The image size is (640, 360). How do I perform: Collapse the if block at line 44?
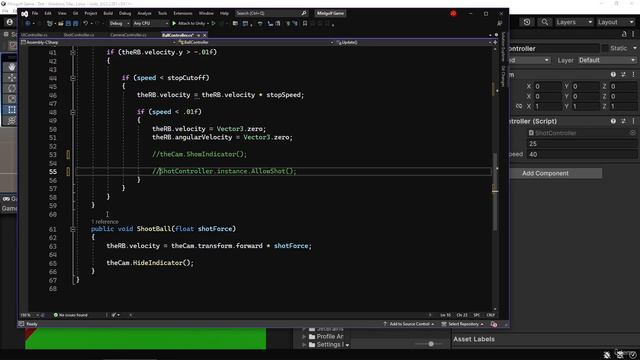(x=73, y=78)
